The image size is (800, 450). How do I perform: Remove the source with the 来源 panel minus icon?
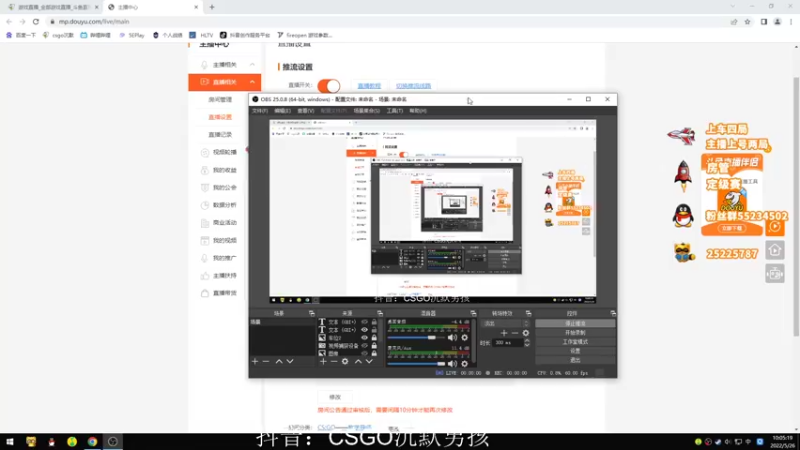click(x=334, y=361)
